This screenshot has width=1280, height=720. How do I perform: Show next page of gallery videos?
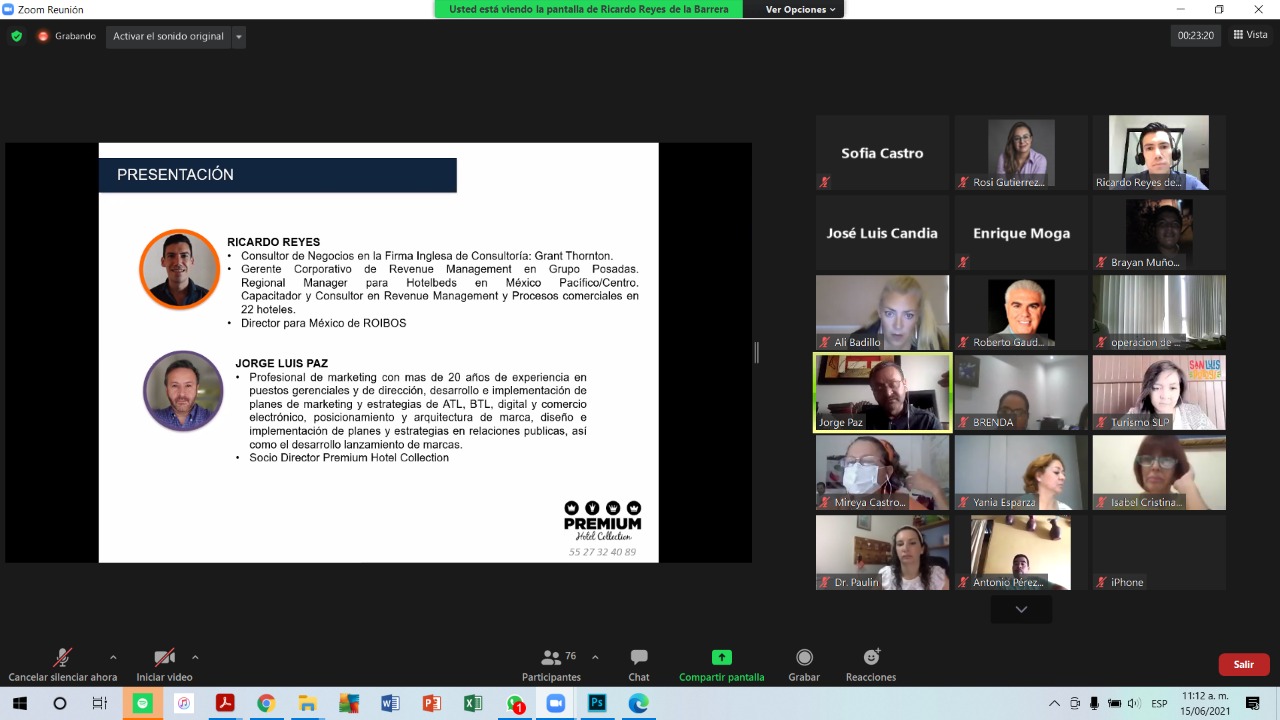tap(1020, 609)
